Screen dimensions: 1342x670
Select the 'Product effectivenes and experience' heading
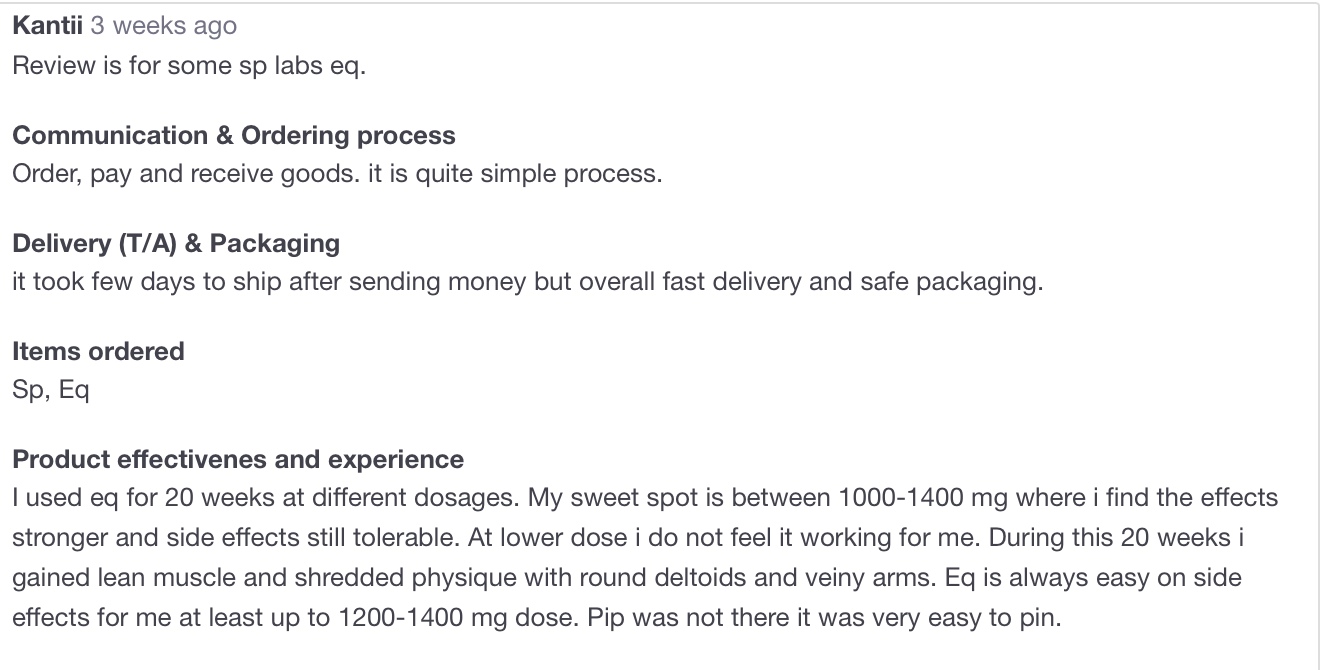238,459
